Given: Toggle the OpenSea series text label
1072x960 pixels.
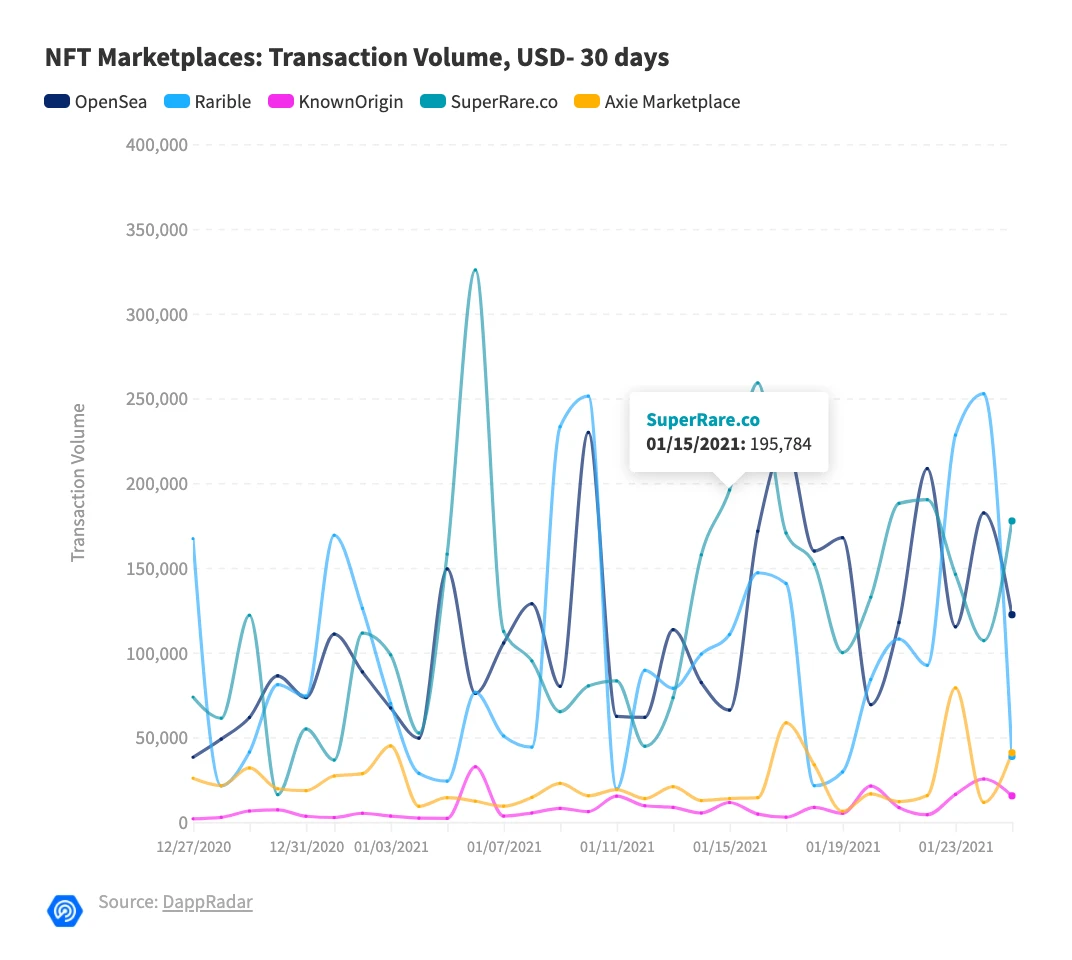Looking at the screenshot, I should click(x=110, y=101).
